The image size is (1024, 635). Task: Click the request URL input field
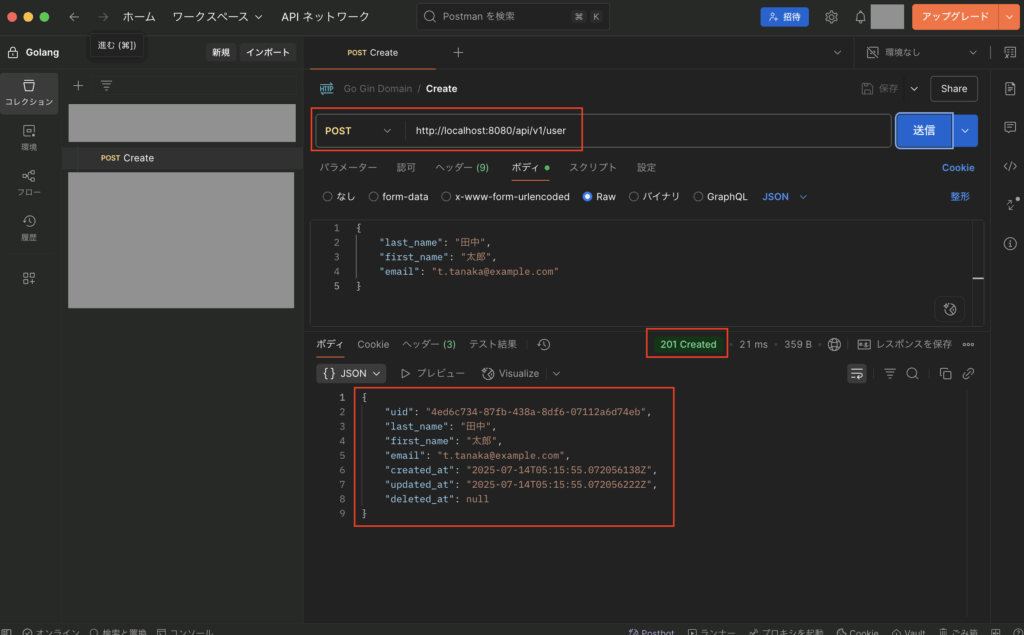click(648, 131)
